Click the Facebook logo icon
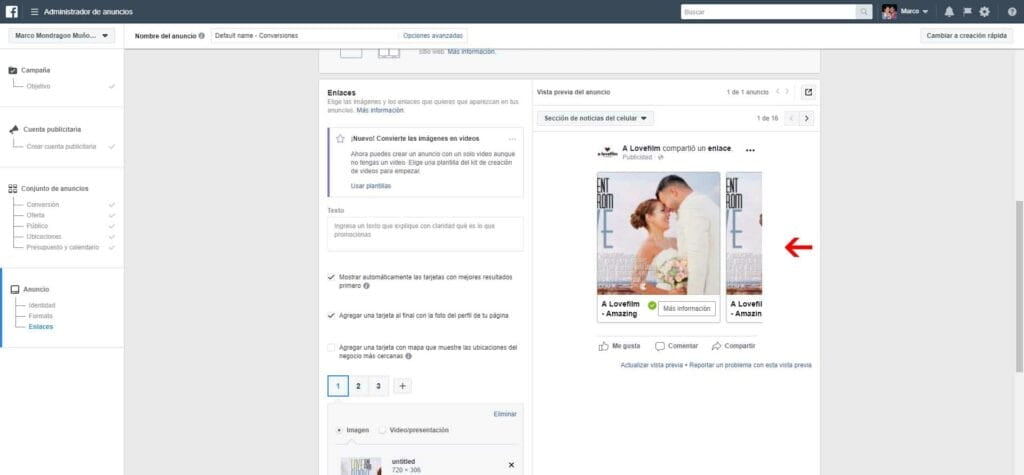This screenshot has width=1024, height=475. tap(12, 12)
